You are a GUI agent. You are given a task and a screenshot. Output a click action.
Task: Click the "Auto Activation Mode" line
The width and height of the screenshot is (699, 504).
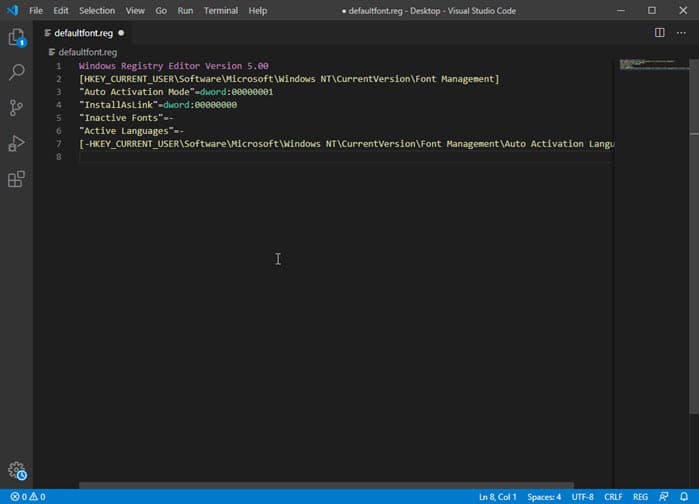pos(176,92)
